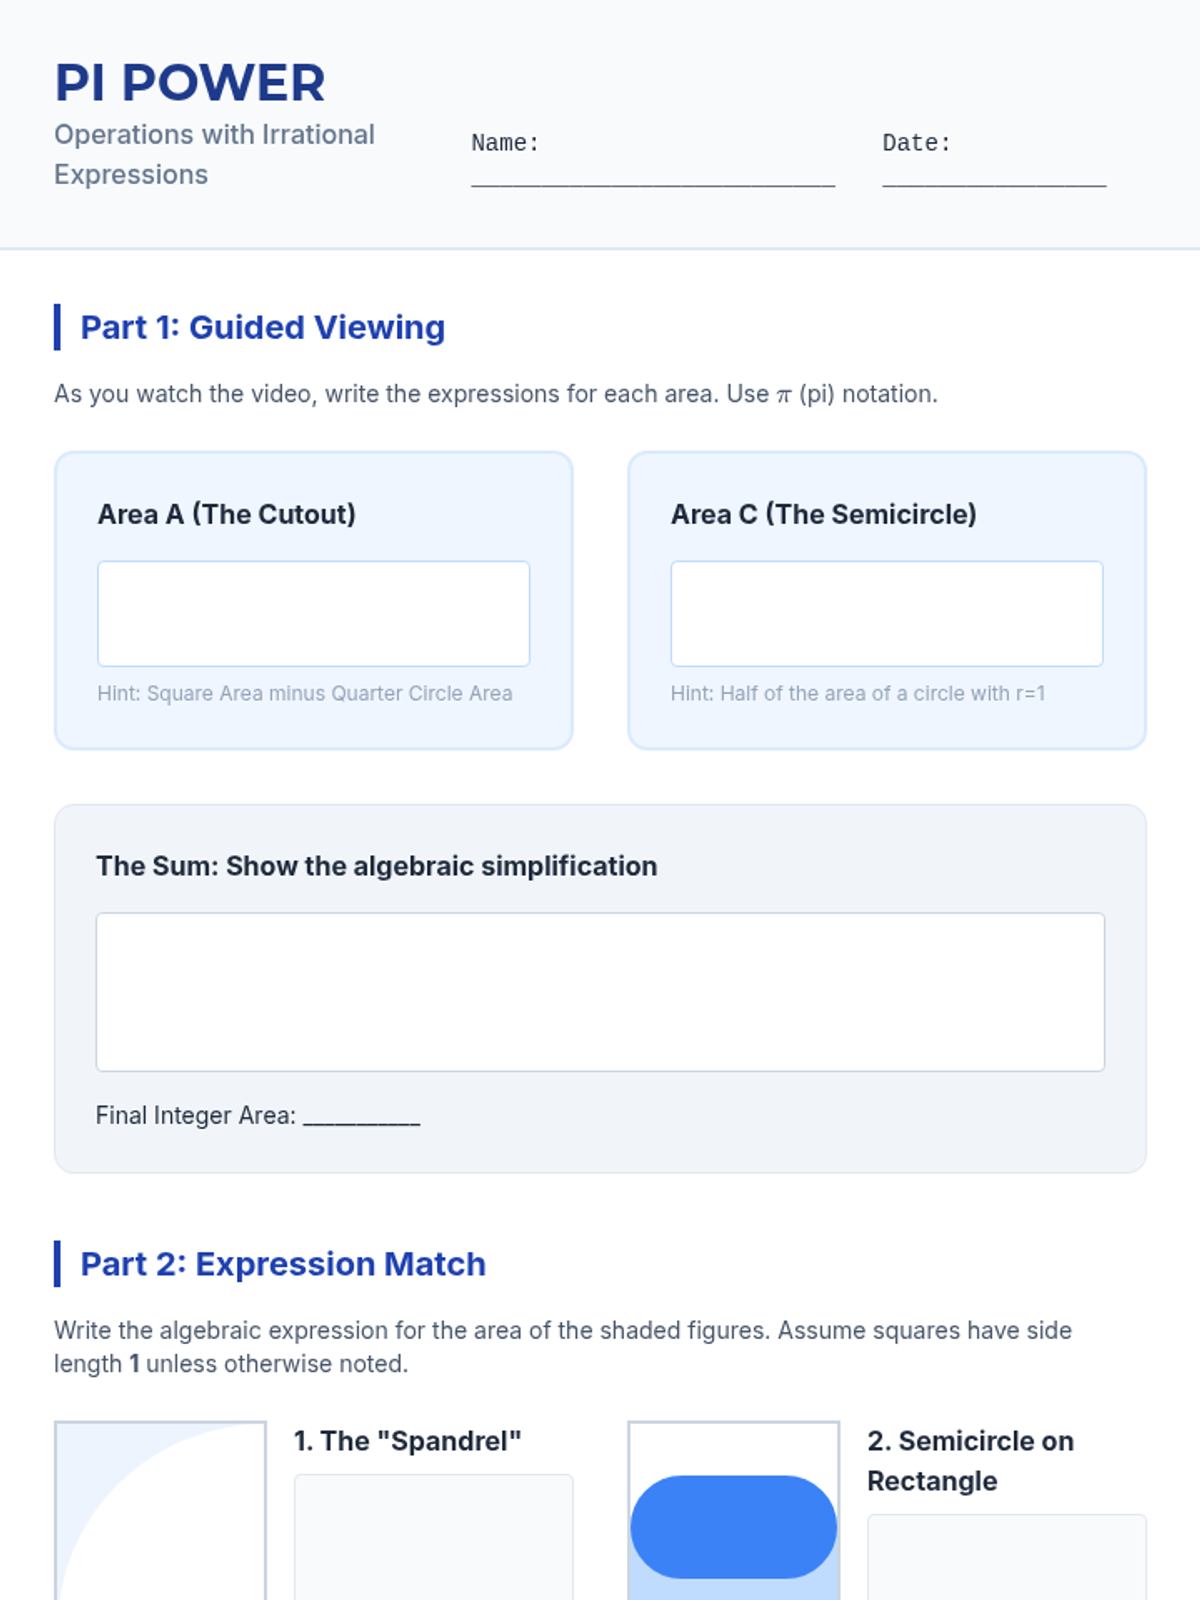The image size is (1200, 1600).
Task: Click the '1. The "Spandrel"' label
Action: coord(407,1441)
